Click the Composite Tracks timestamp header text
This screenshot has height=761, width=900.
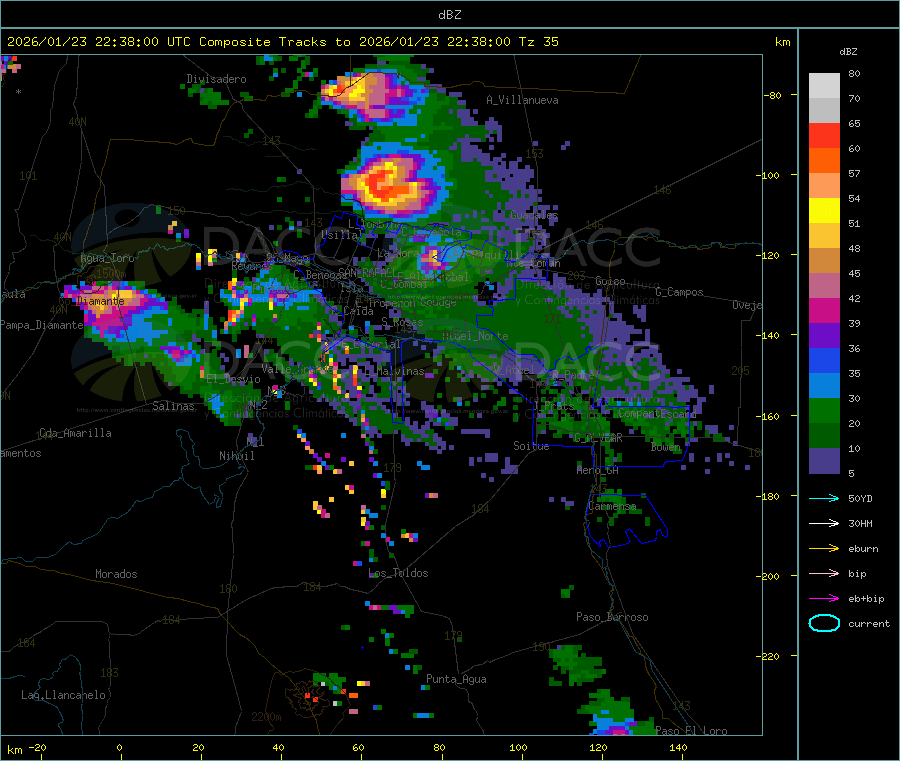[283, 42]
